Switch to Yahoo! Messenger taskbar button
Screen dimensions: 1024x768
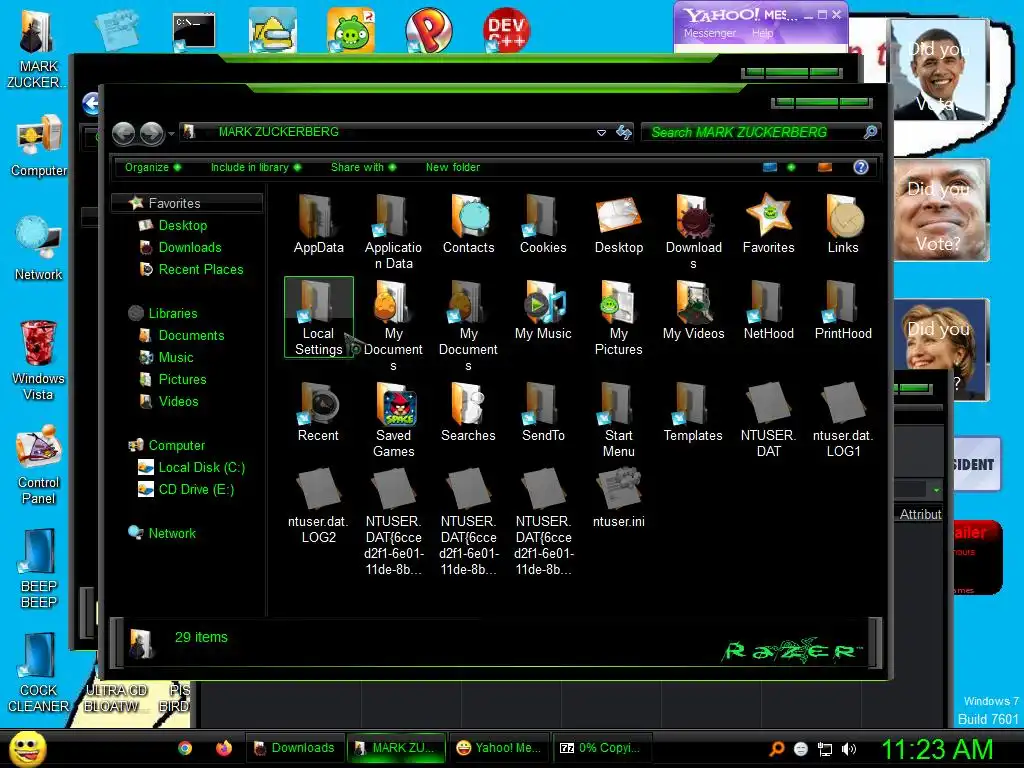pos(498,748)
